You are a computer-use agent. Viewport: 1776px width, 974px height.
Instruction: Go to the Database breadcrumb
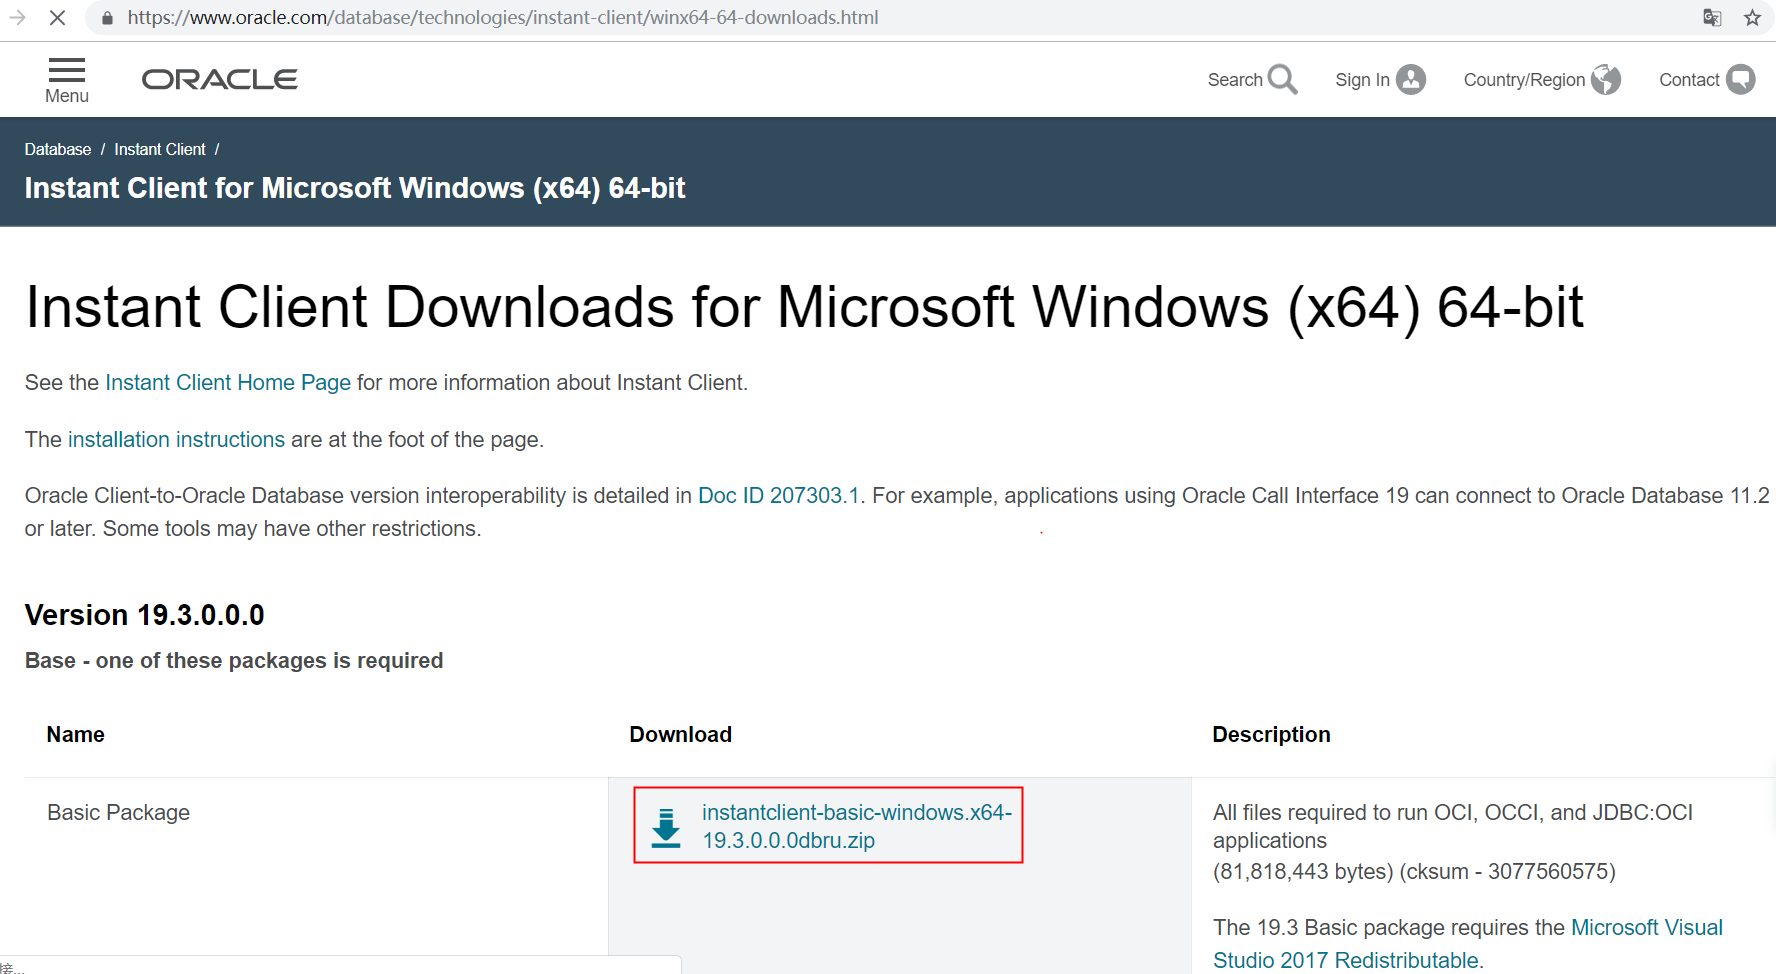pos(58,149)
